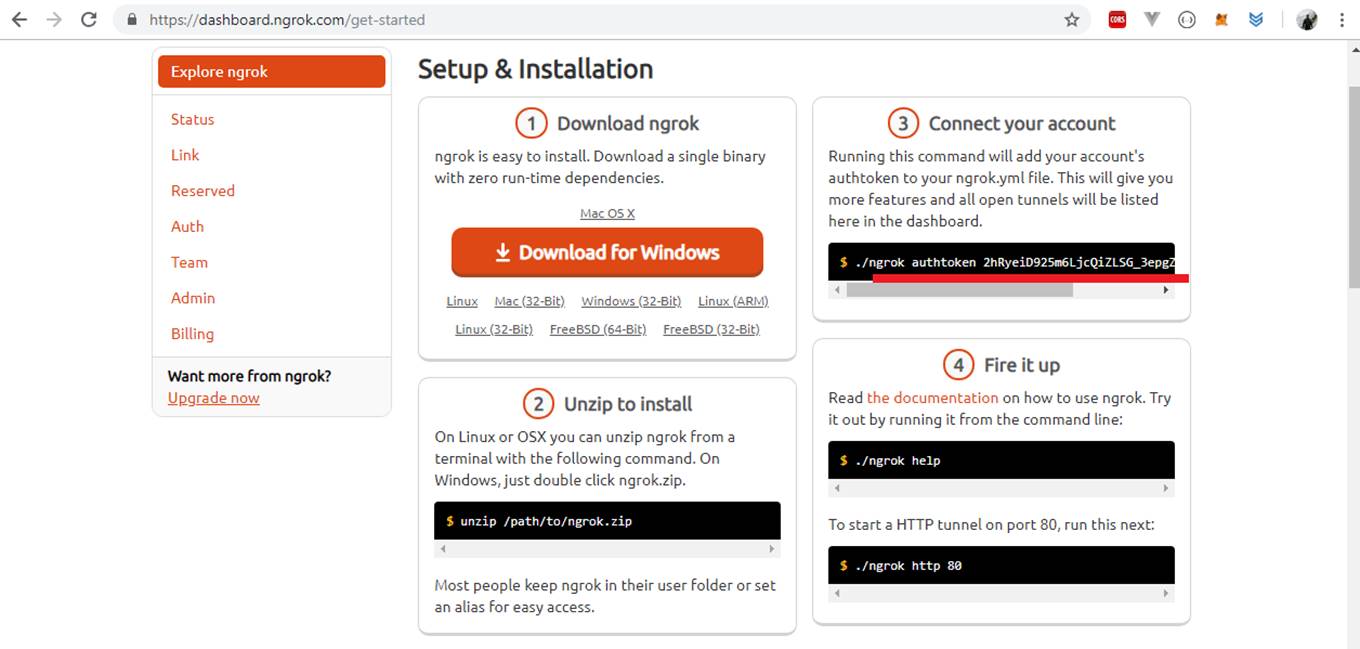Click the CORS extension icon
The width and height of the screenshot is (1360, 649).
[x=1117, y=19]
